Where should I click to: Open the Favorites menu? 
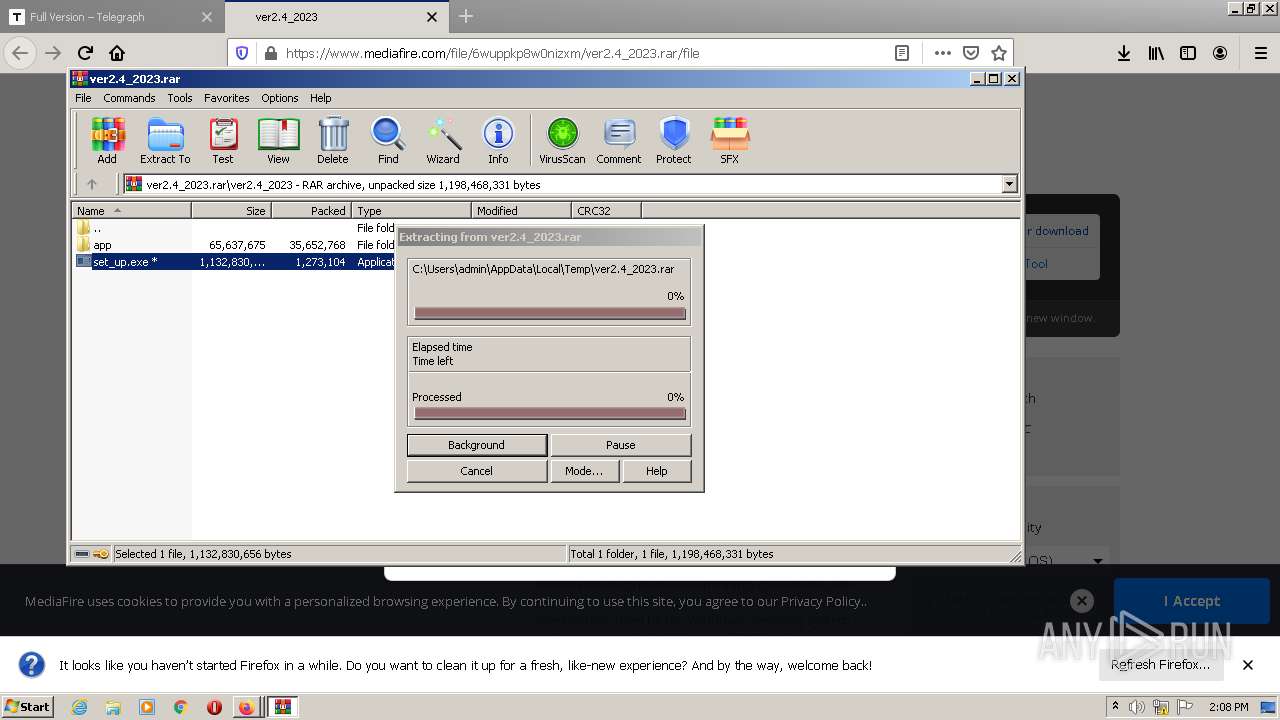[x=227, y=98]
